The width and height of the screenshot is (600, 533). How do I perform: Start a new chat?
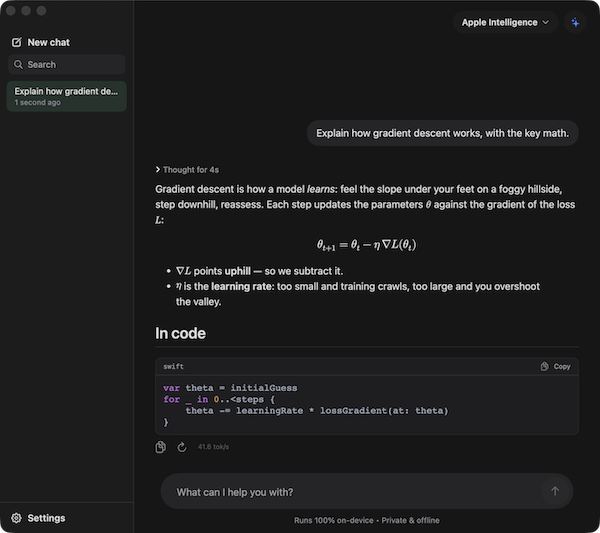point(41,42)
